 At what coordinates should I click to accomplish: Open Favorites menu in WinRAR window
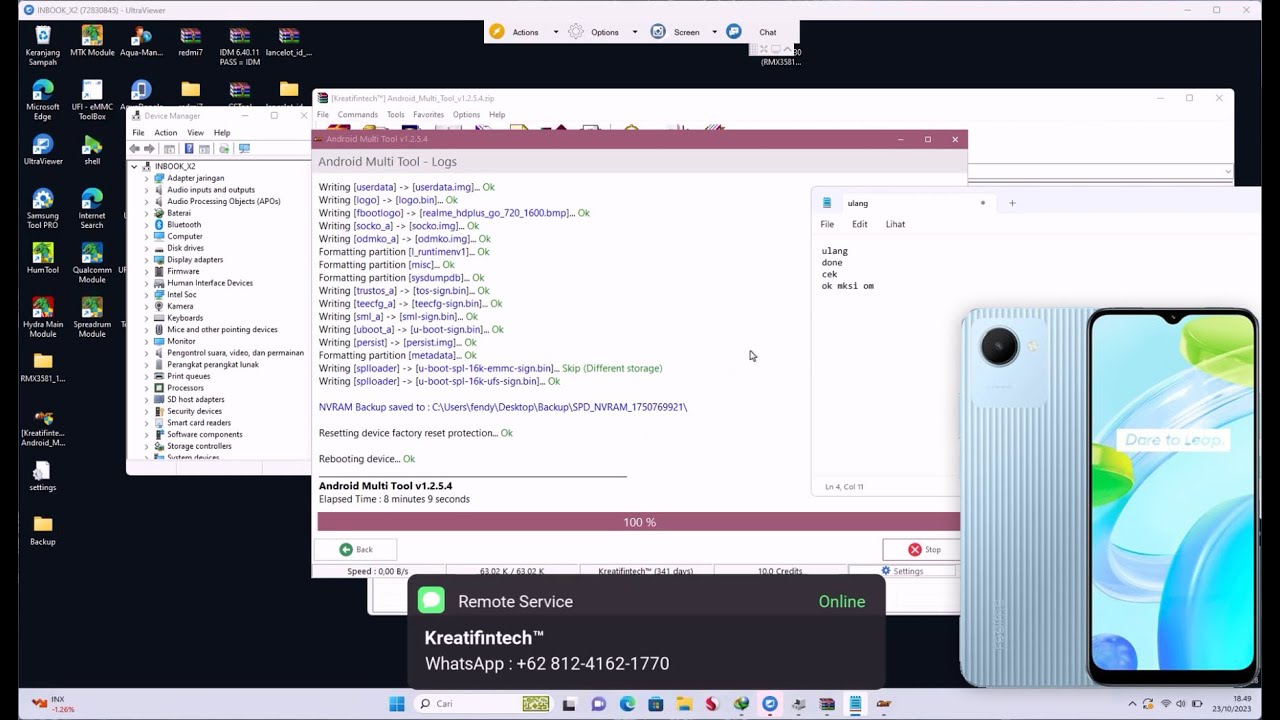click(428, 115)
